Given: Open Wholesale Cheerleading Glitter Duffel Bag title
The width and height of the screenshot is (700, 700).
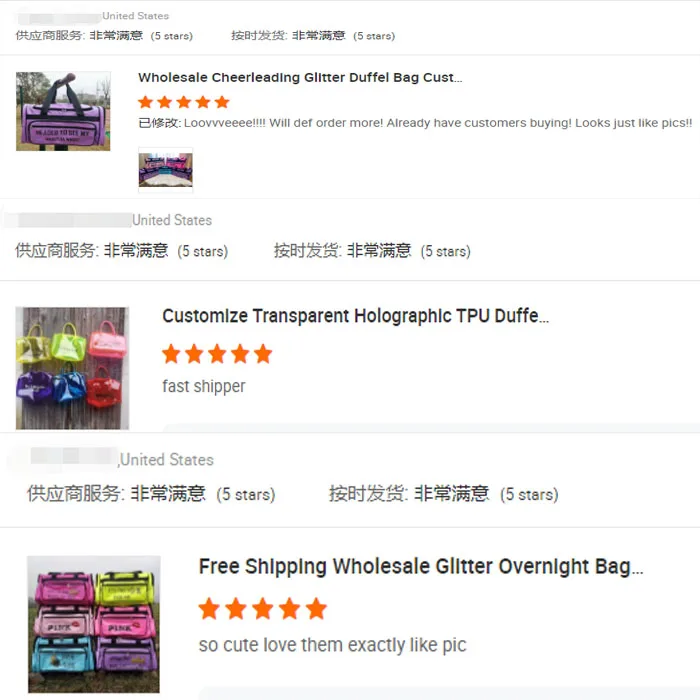Looking at the screenshot, I should tap(300, 78).
